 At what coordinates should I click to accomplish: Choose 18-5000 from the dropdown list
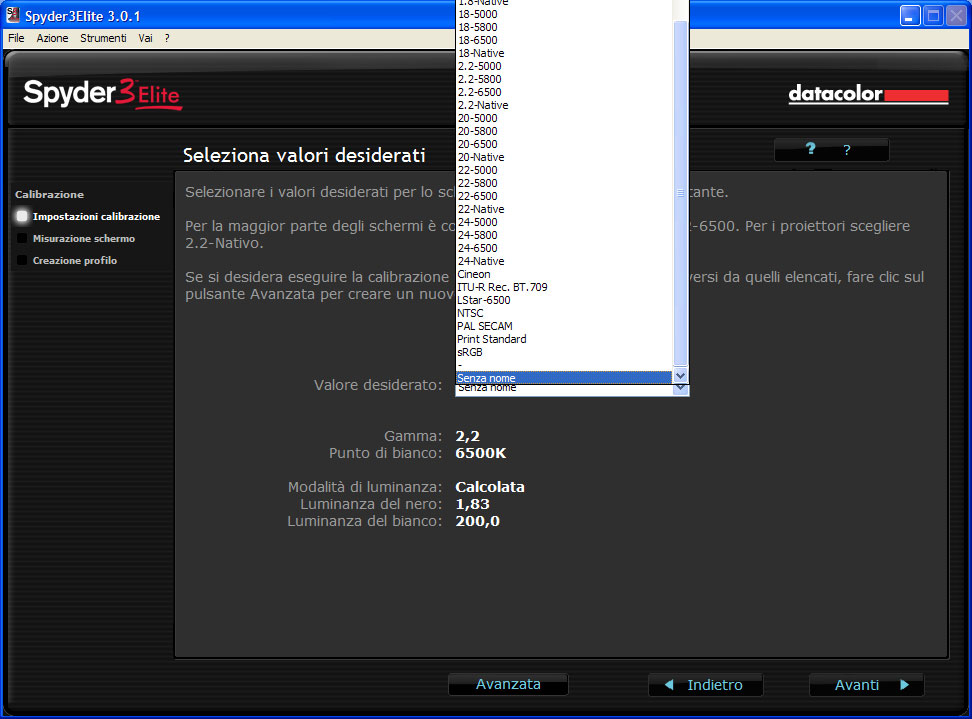pyautogui.click(x=564, y=14)
